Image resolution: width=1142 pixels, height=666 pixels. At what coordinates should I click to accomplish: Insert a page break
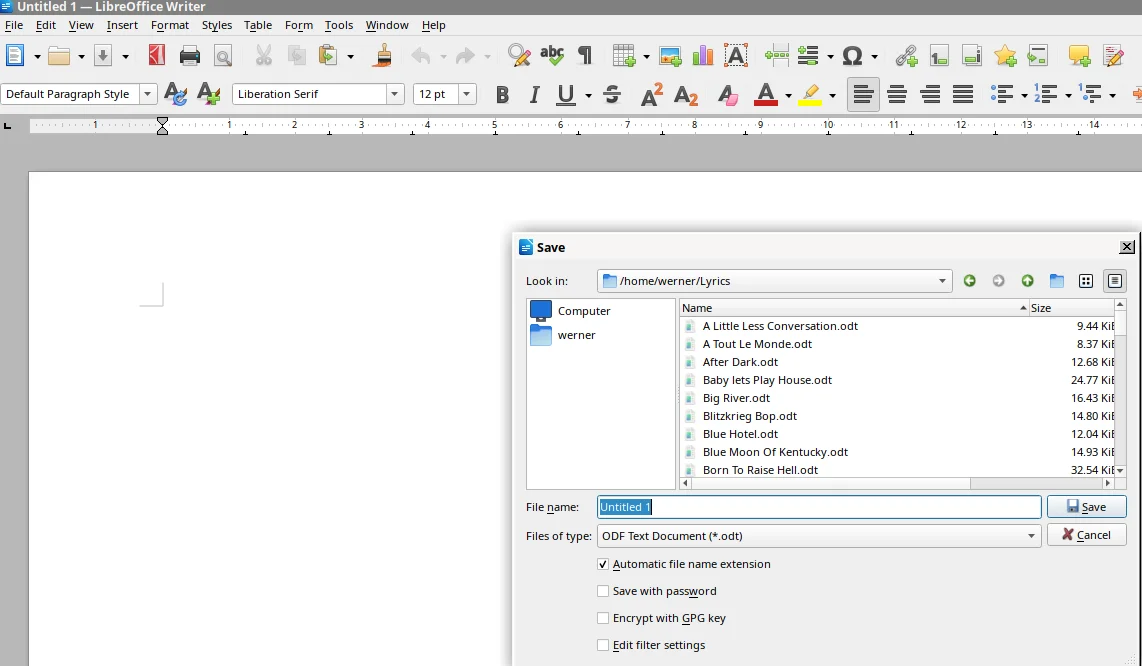pos(777,55)
